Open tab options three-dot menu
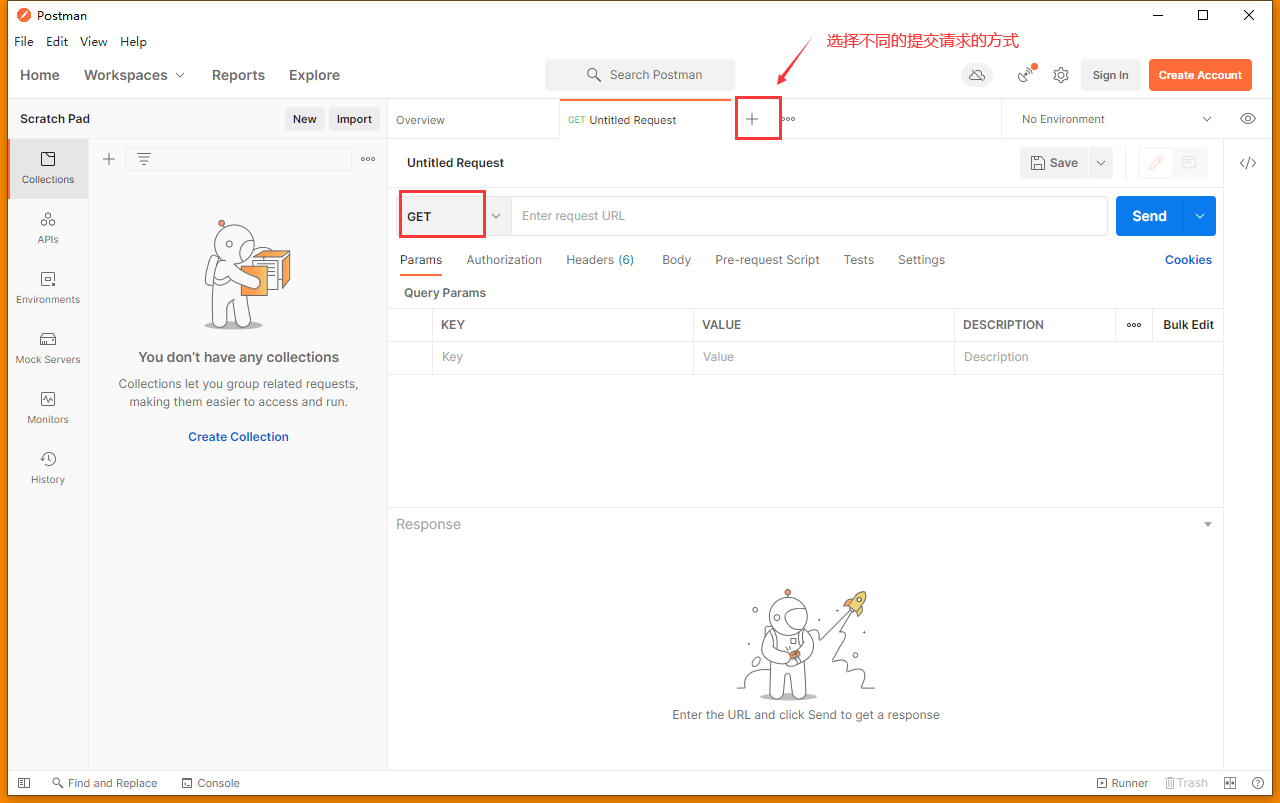1280x803 pixels. pos(789,119)
